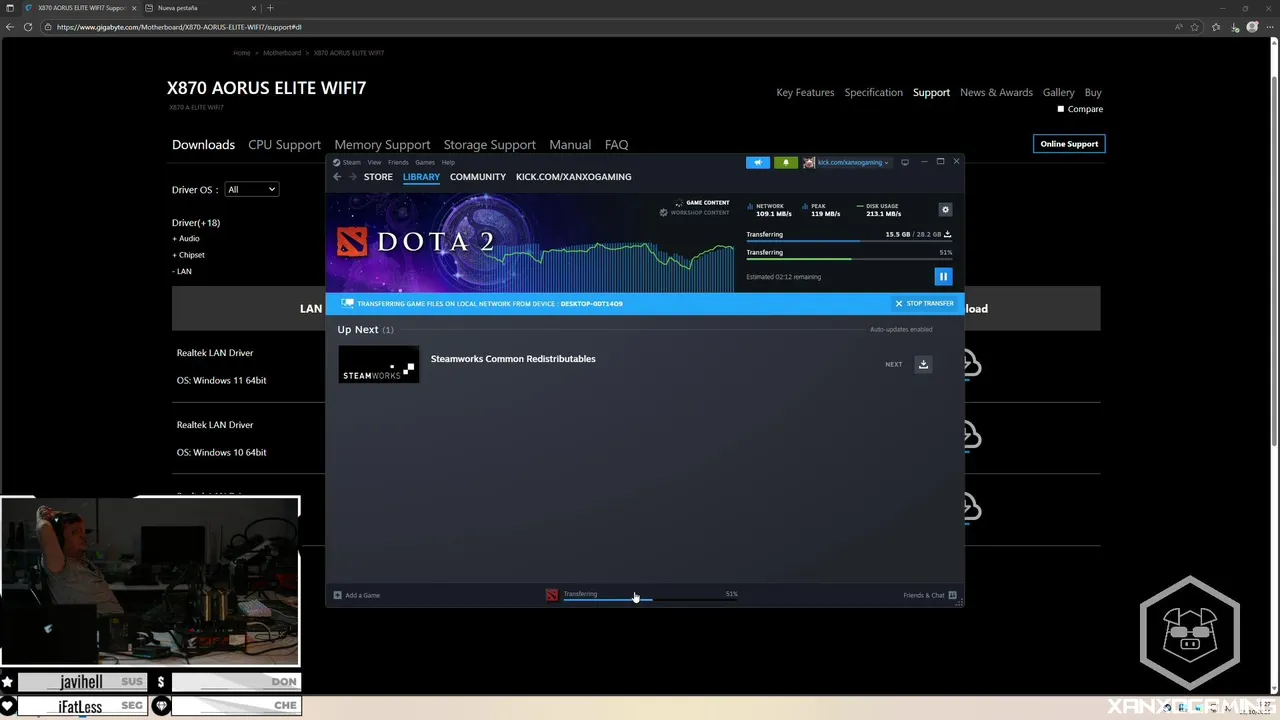Screen dimensions: 1280x720
Task: Click the Dota 2 logo banner
Action: point(416,241)
